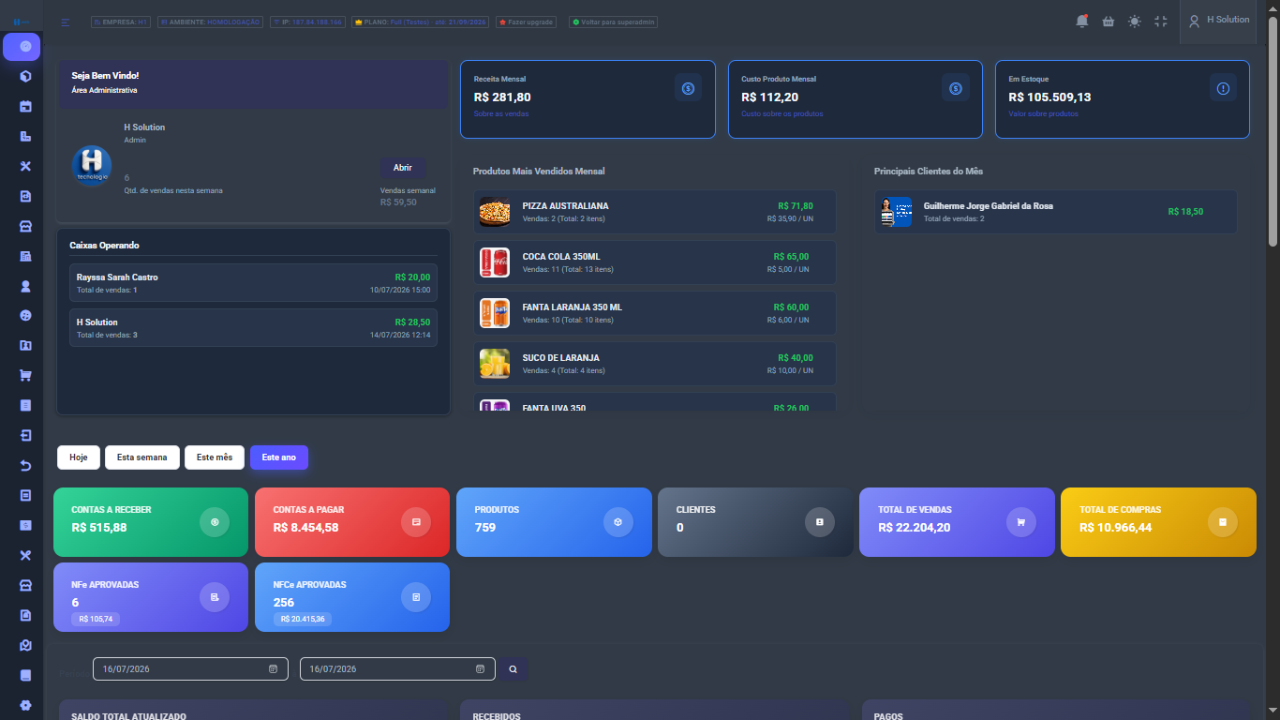Open the dollar bill icon in the sidebar
This screenshot has height=720, width=1280.
point(25,525)
